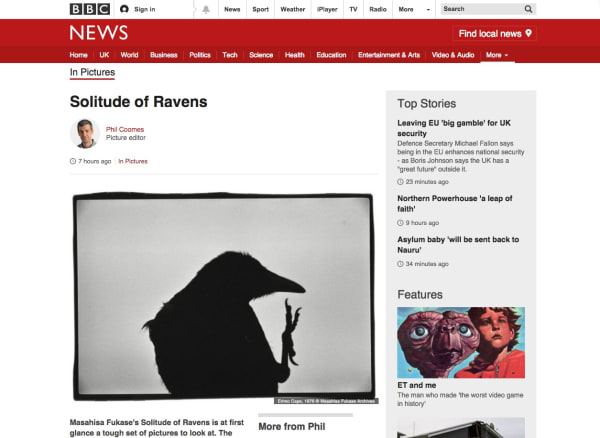Expand the red nav More menu

click(497, 55)
